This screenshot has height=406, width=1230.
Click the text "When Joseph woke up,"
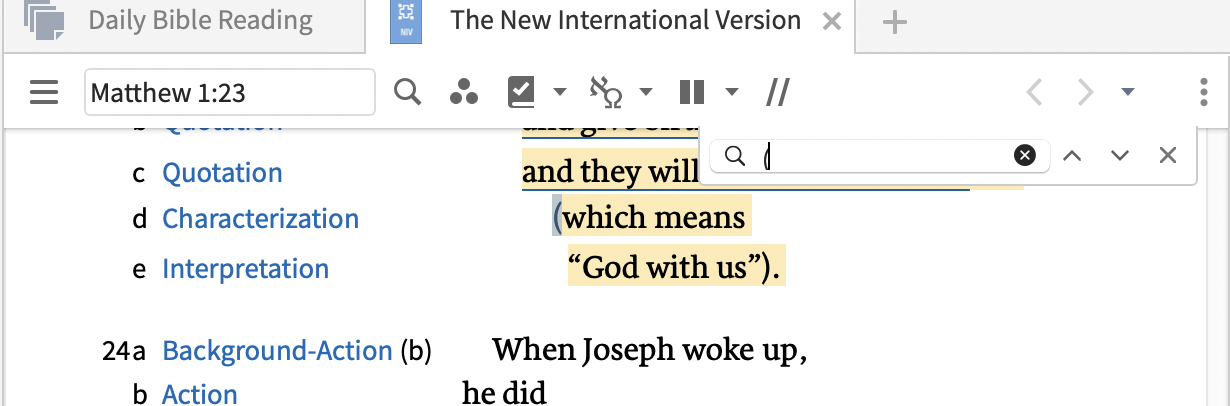click(650, 350)
